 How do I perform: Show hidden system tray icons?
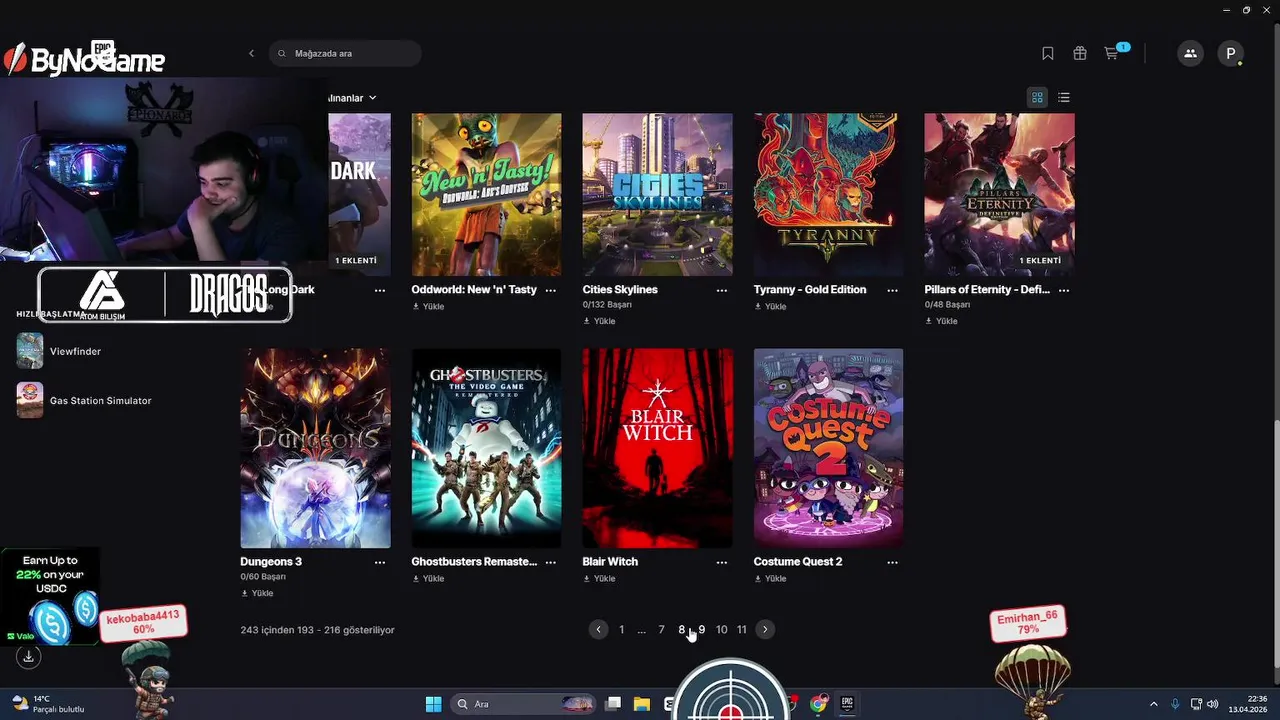coord(1153,704)
